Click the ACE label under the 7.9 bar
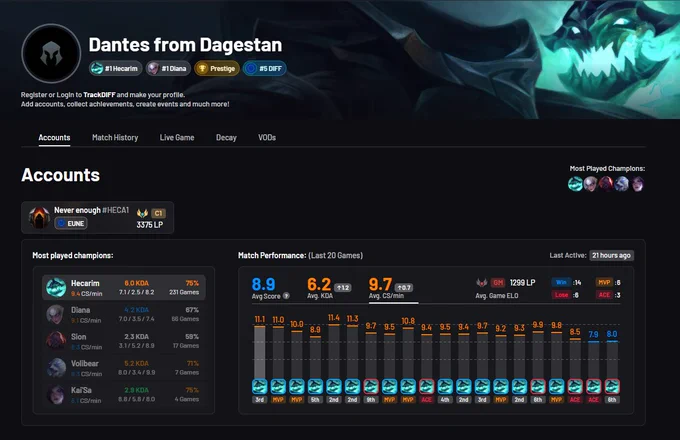The image size is (680, 440). point(594,400)
